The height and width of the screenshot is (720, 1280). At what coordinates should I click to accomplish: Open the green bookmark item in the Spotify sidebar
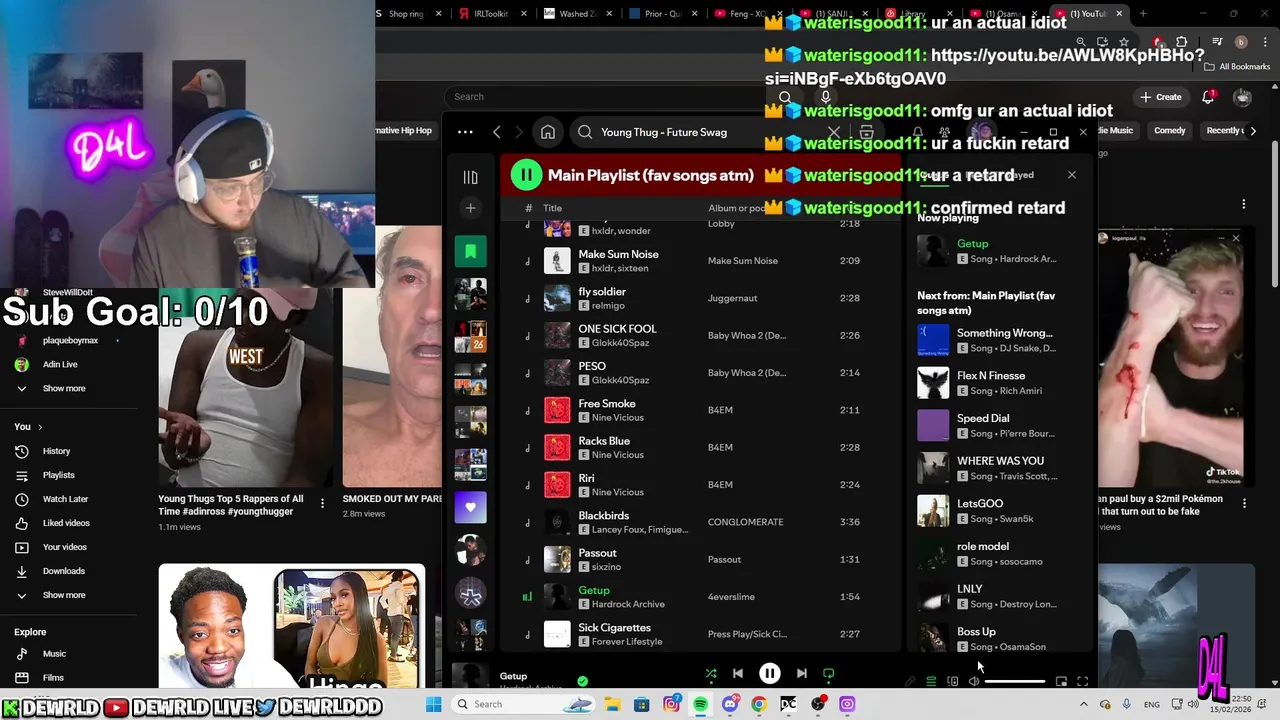470,251
